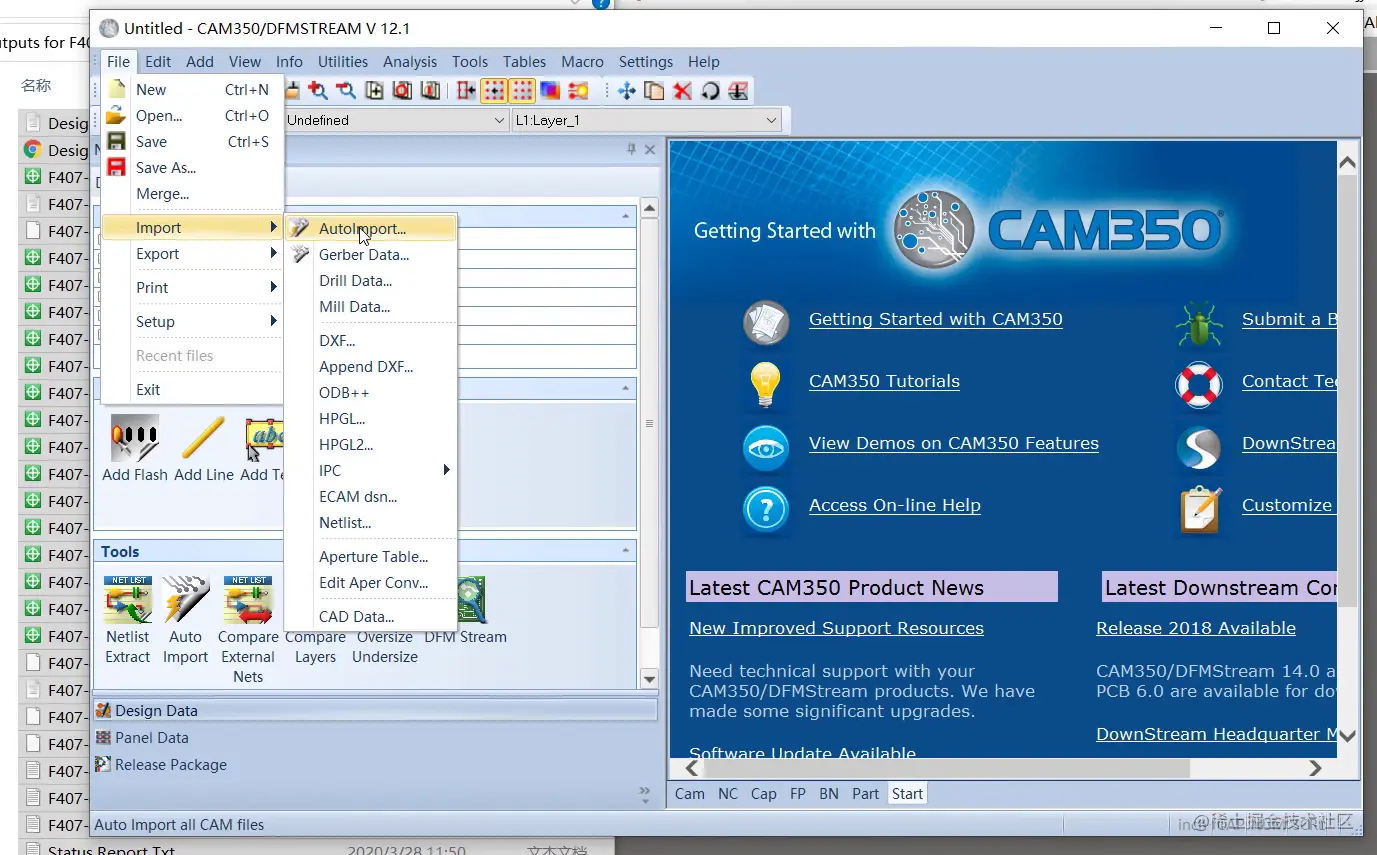Click the zoom out magnifier toolbar icon
Image resolution: width=1377 pixels, height=855 pixels.
[x=346, y=91]
